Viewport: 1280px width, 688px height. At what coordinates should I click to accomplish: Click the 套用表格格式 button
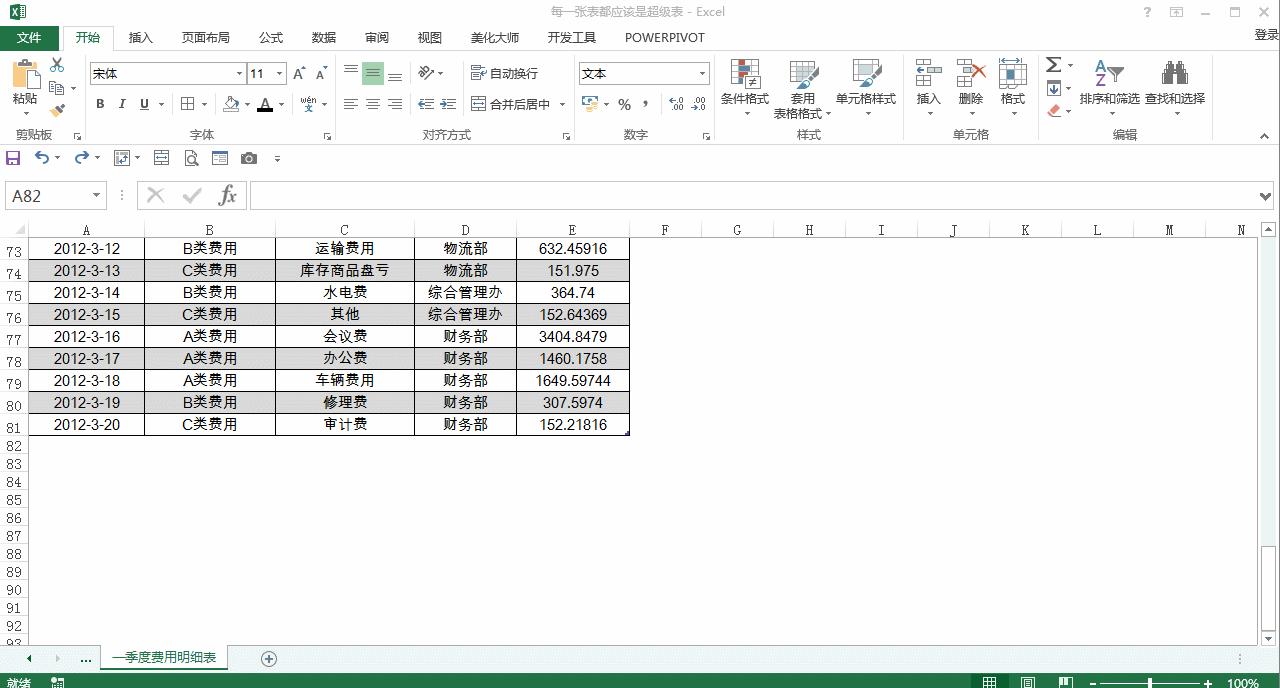point(802,88)
